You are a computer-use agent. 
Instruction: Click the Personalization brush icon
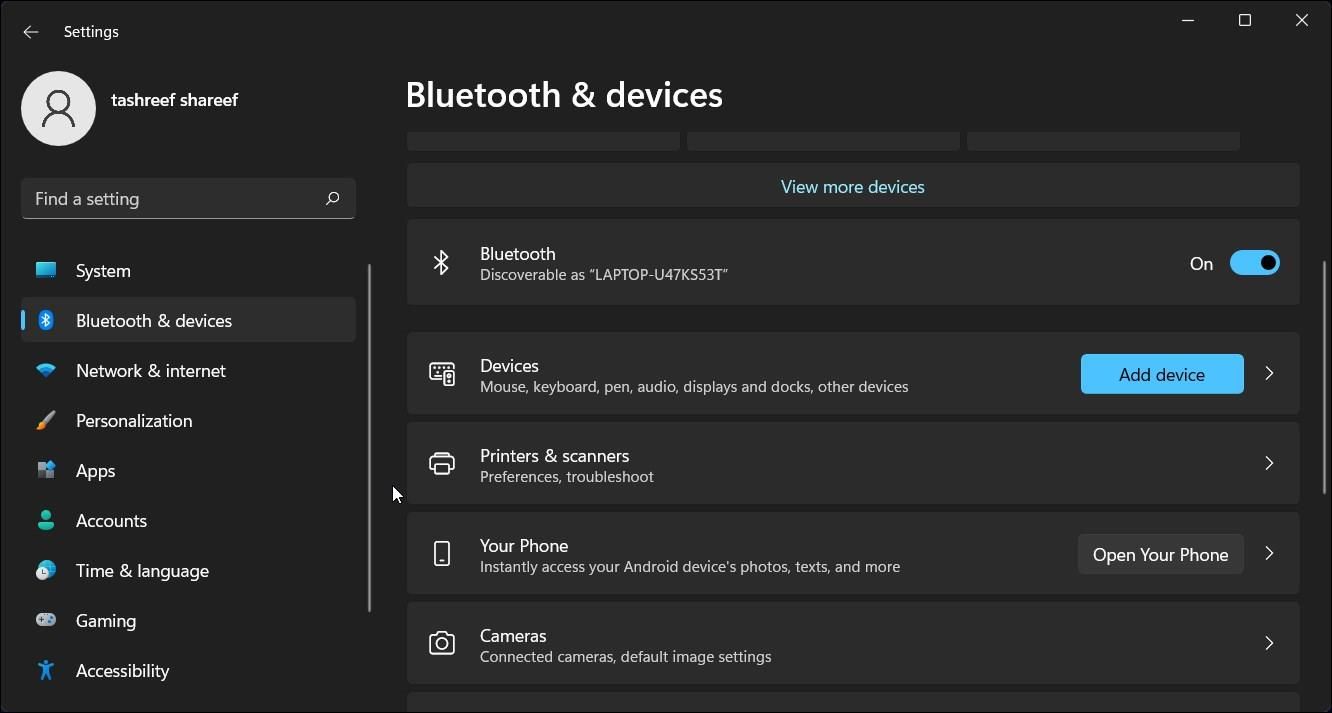46,420
